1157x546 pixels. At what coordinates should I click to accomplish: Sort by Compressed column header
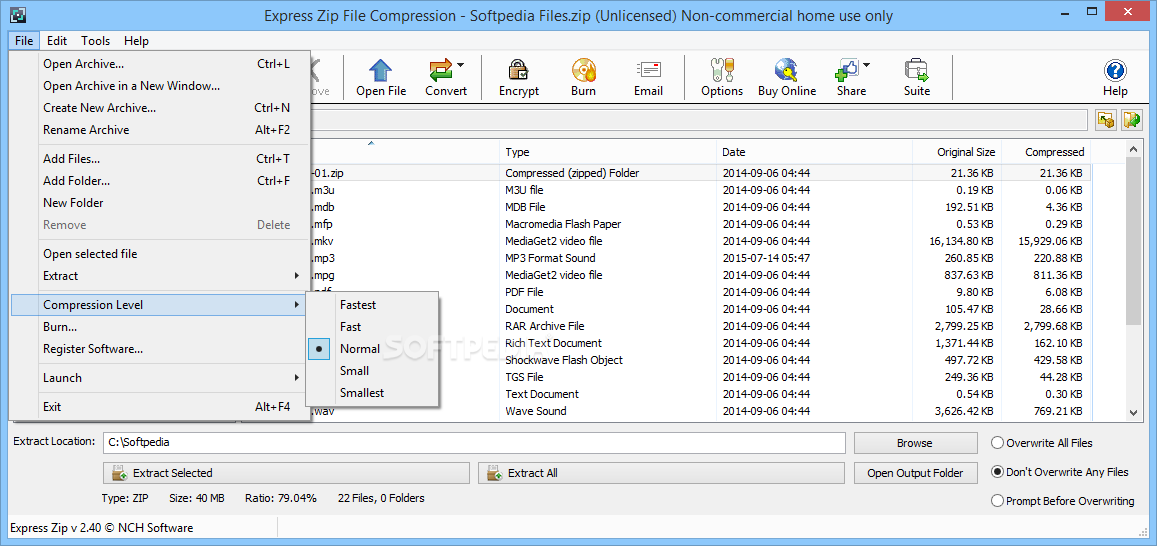1046,152
